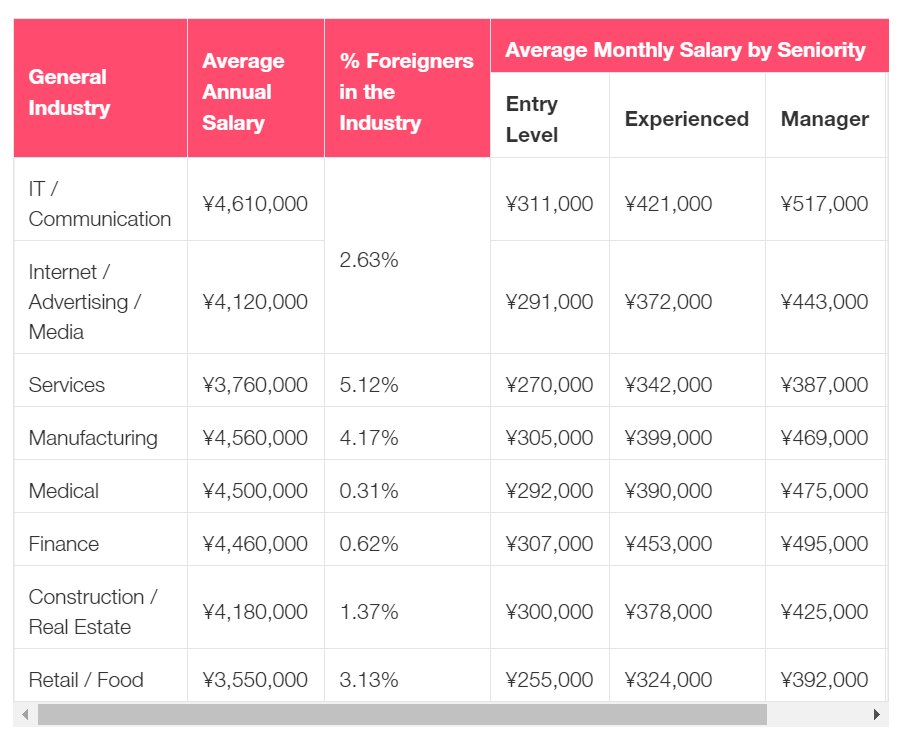Select the General Industry header cell
This screenshot has height=737, width=902.
click(101, 88)
